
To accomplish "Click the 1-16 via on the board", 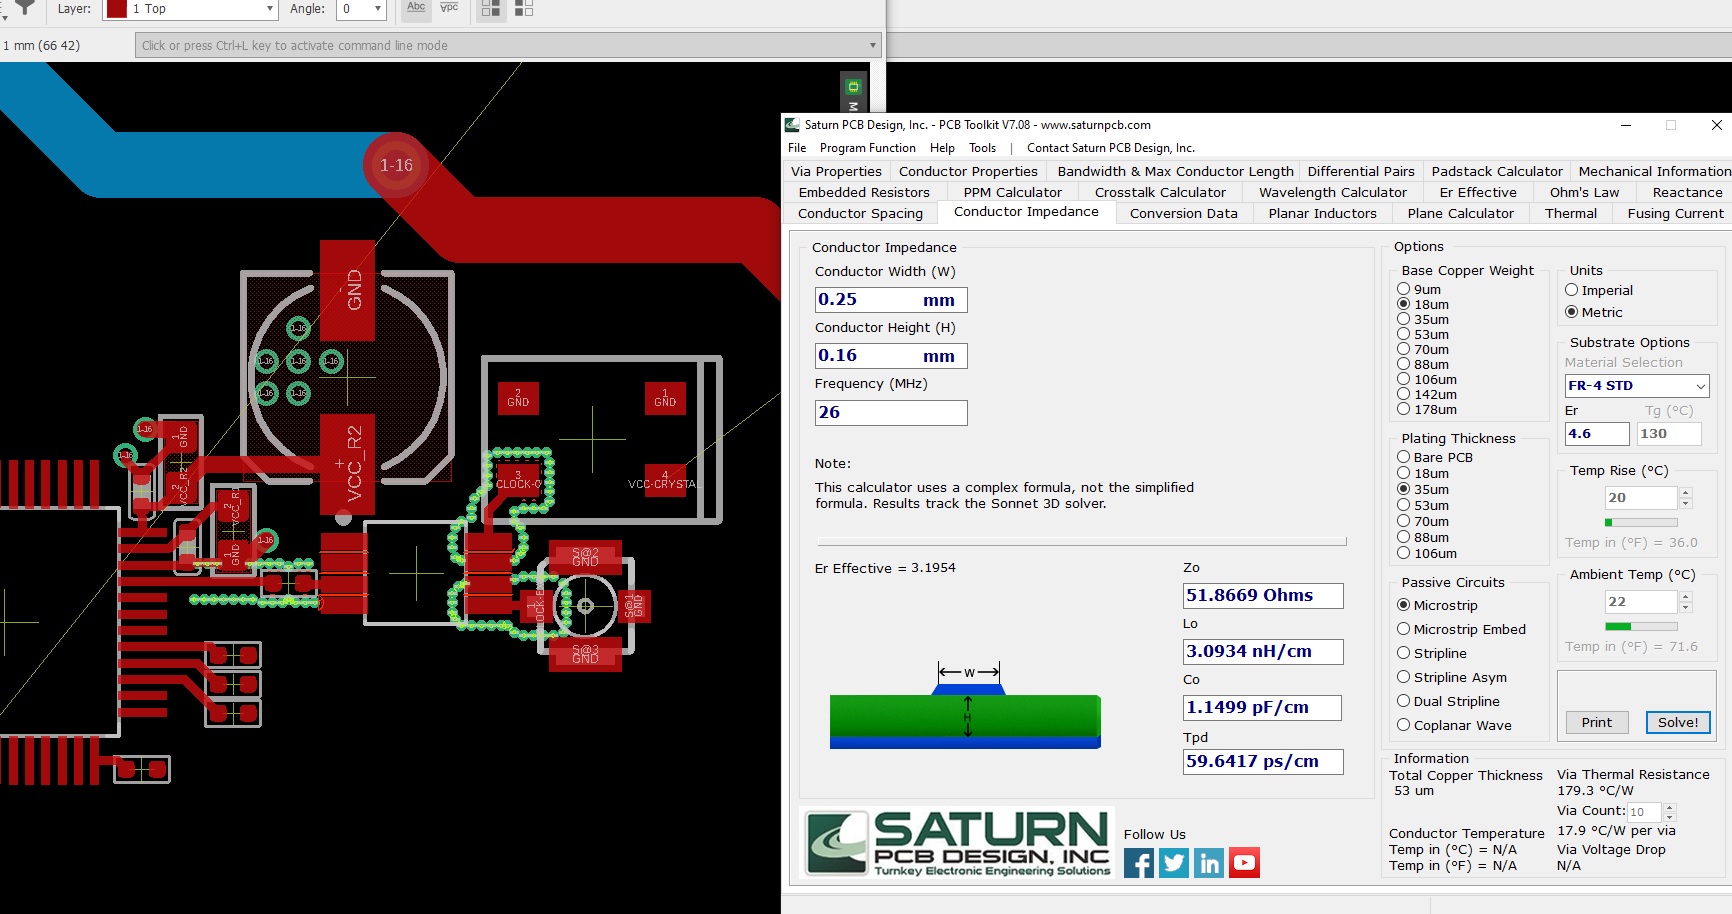I will click(x=396, y=165).
